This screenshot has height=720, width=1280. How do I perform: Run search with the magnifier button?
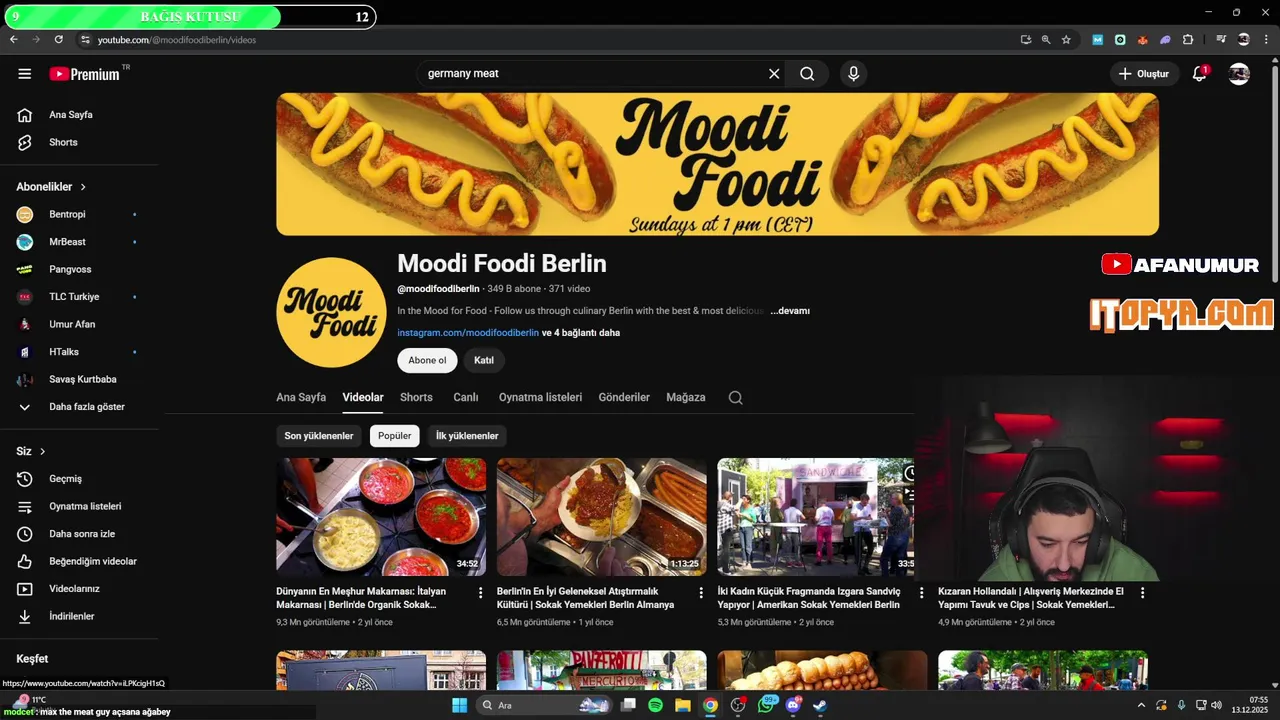pos(807,74)
